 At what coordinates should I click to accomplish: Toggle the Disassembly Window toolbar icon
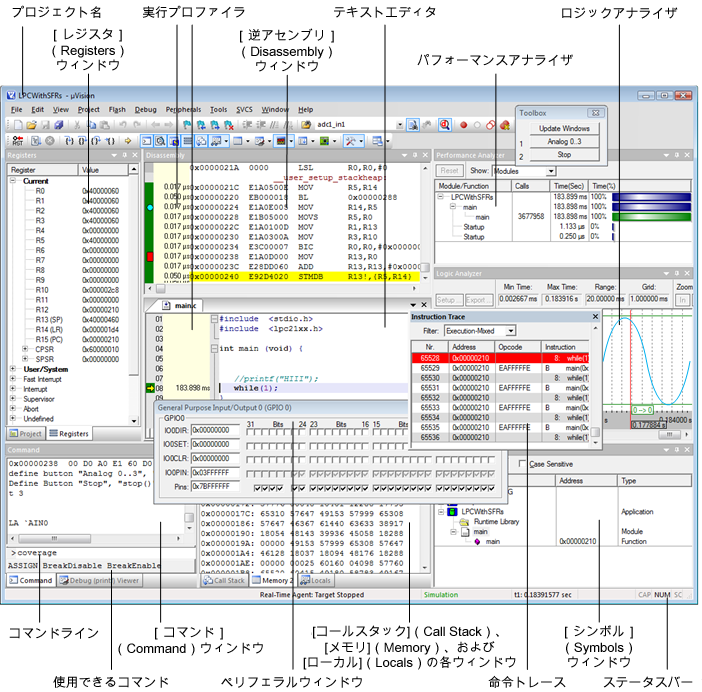coord(160,141)
